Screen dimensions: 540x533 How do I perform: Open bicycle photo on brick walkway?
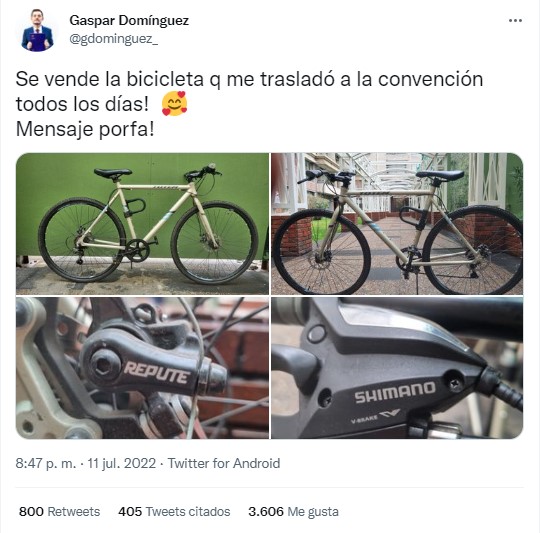coord(397,223)
